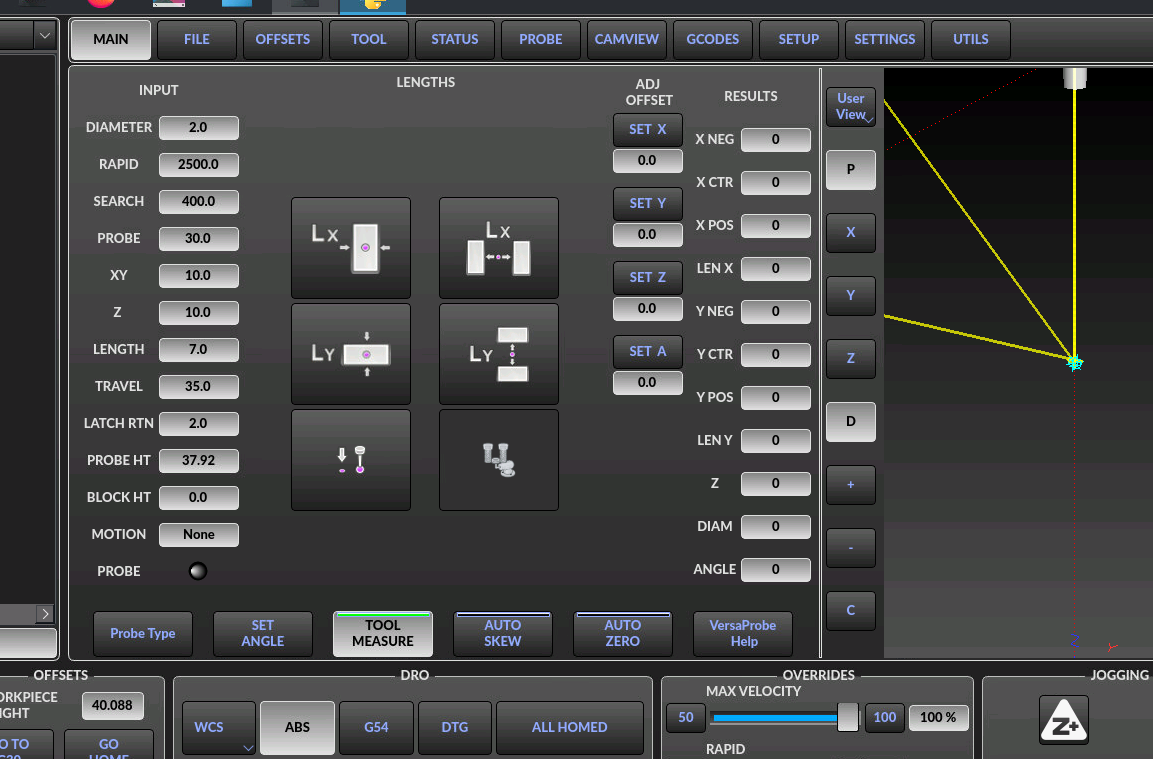Screen dimensions: 1153x759
Task: Click the RAPID input field showing 2500.0
Action: [x=199, y=165]
